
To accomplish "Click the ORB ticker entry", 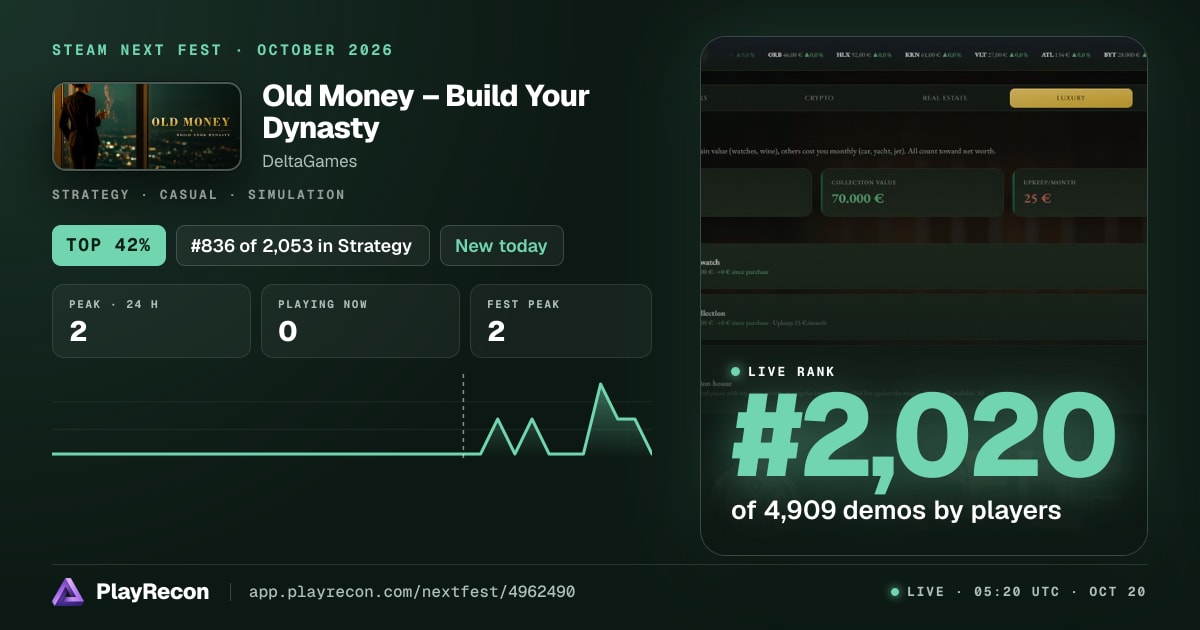I will point(796,55).
